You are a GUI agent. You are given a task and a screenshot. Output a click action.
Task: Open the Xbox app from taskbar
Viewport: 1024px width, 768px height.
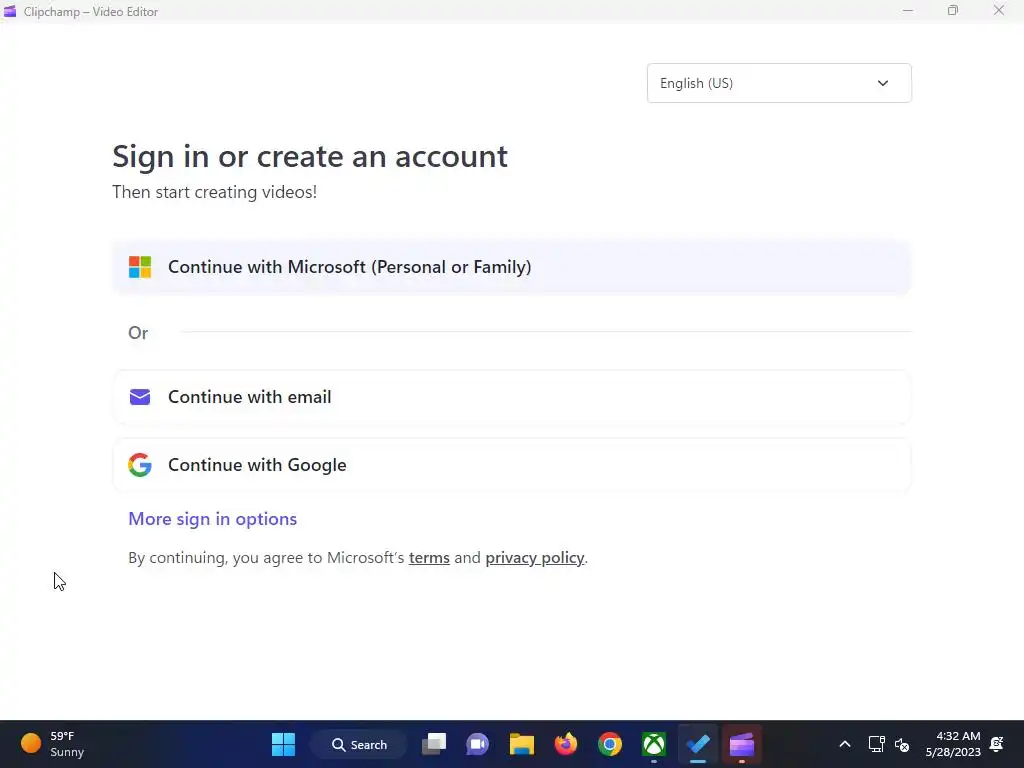(x=654, y=744)
